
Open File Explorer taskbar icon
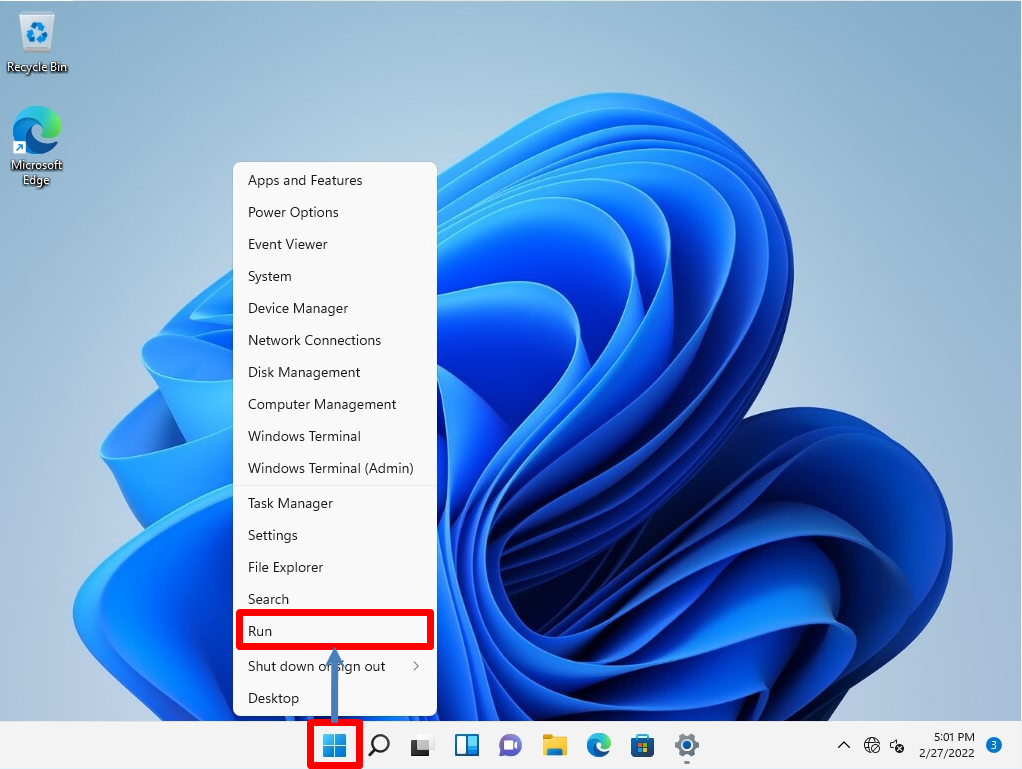point(555,745)
